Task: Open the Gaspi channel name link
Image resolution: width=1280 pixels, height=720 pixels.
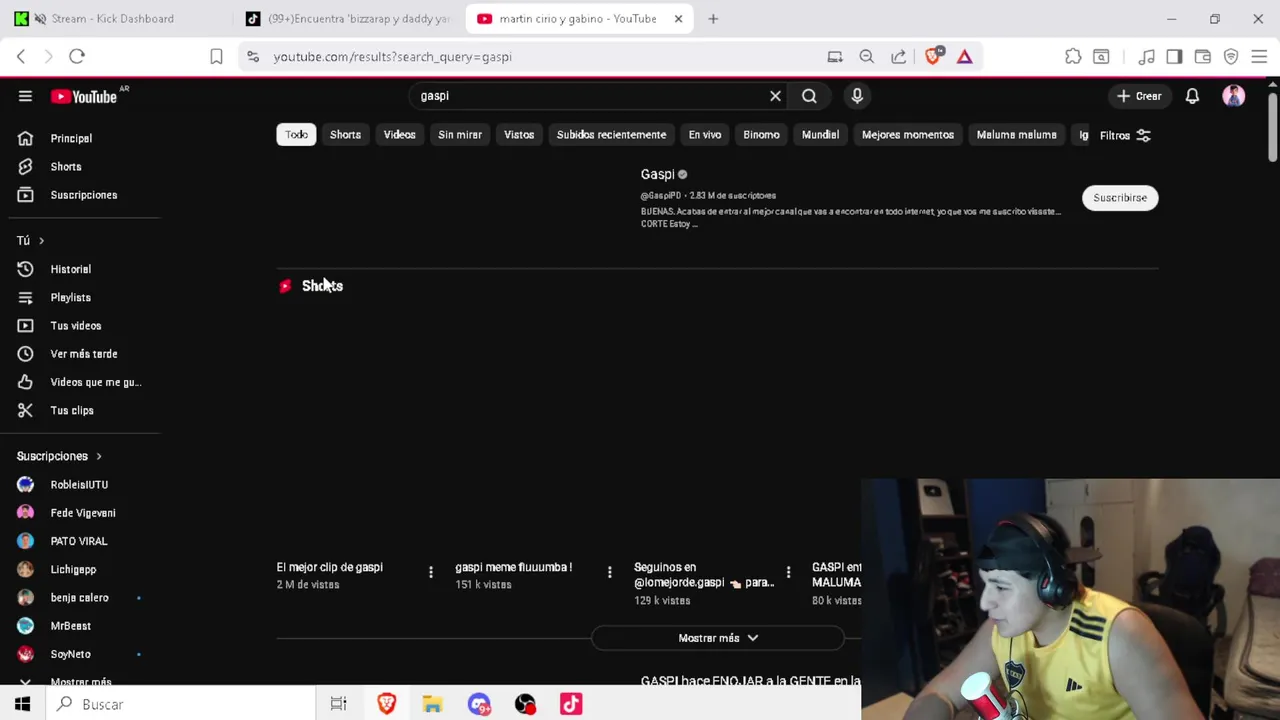Action: coord(657,174)
